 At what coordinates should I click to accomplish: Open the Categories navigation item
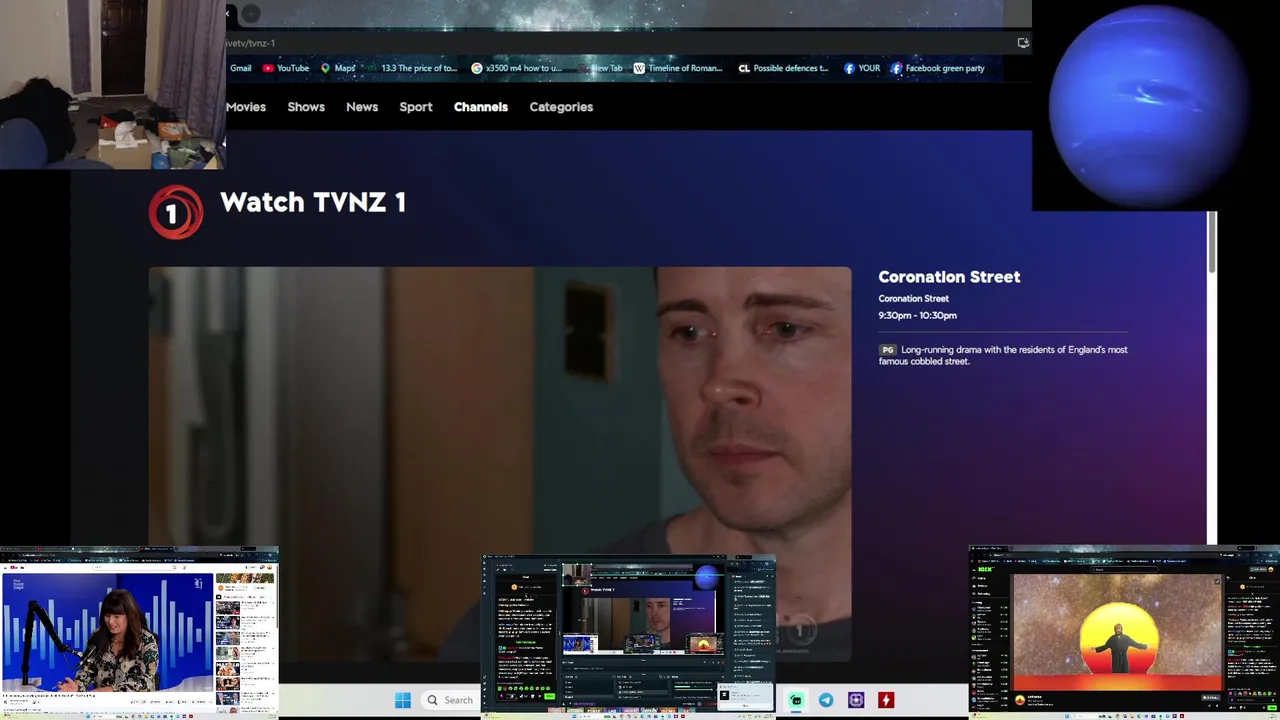(561, 107)
